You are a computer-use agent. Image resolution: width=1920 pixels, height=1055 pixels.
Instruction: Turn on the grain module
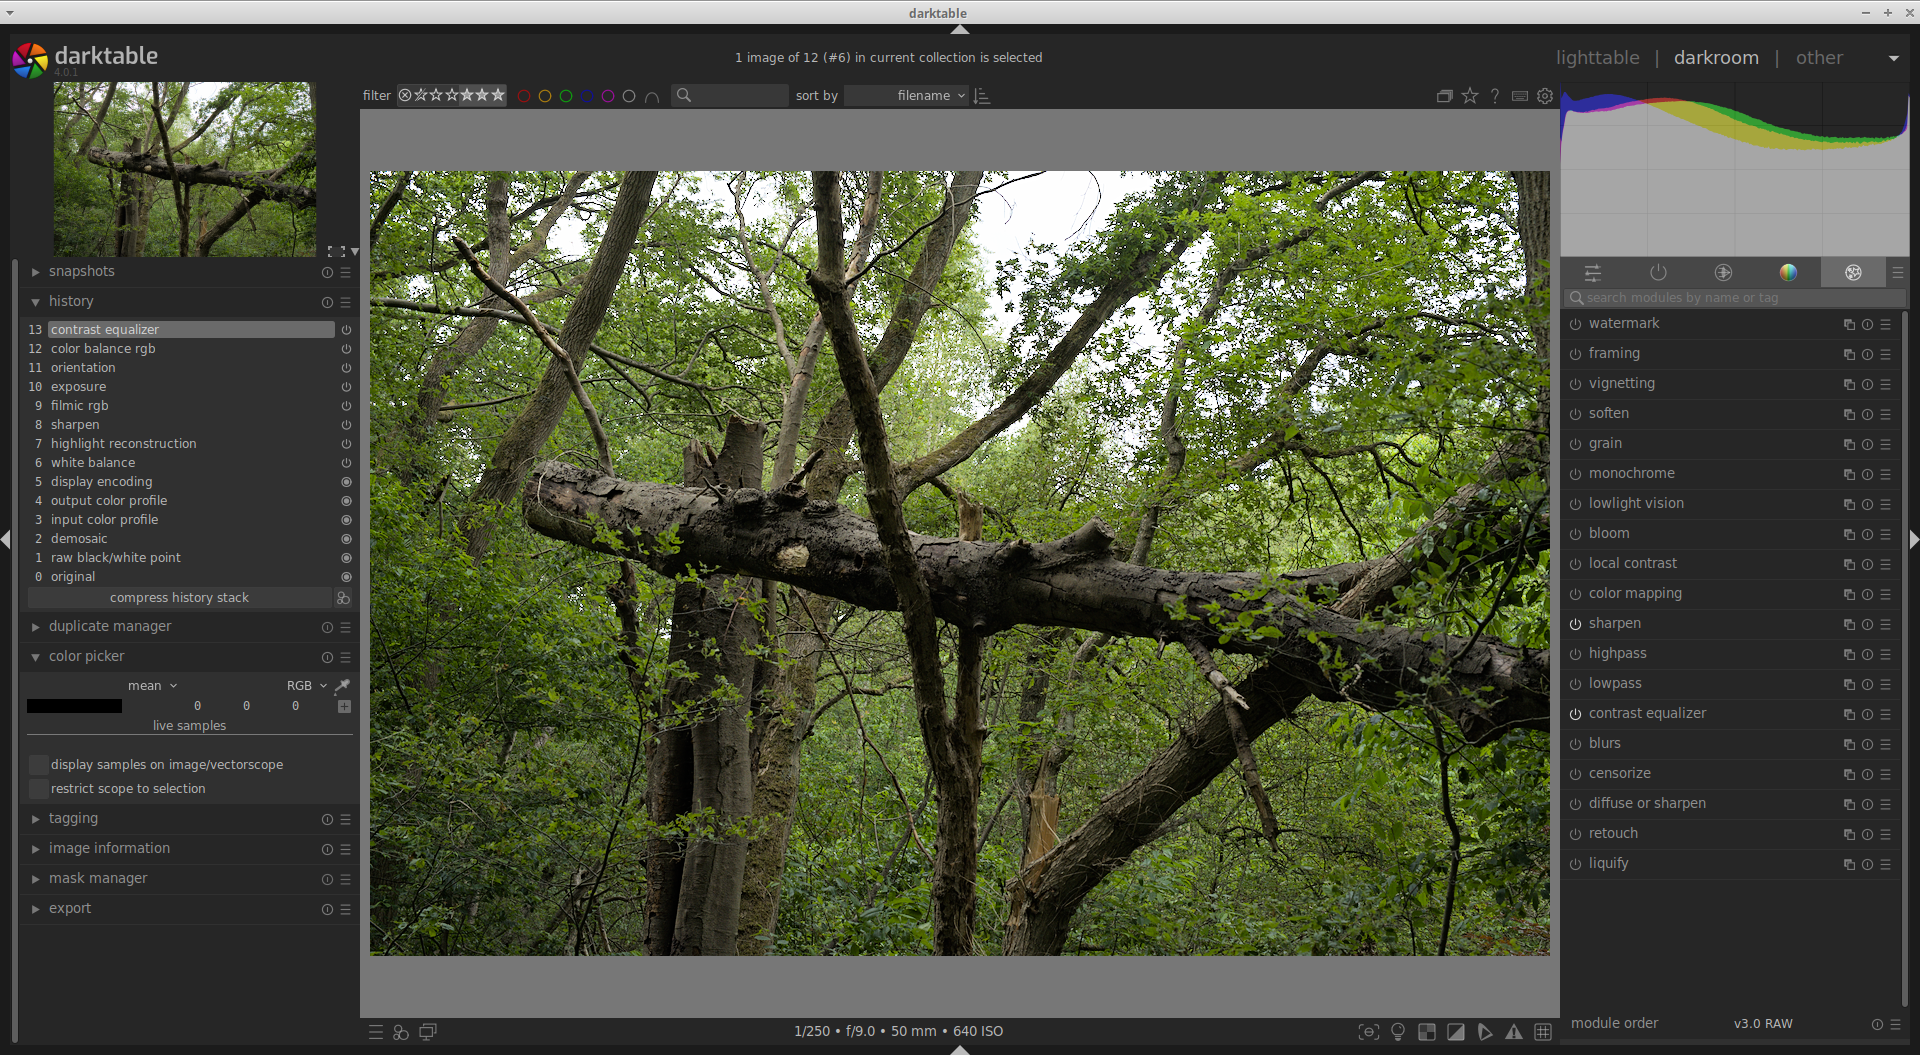click(1575, 444)
